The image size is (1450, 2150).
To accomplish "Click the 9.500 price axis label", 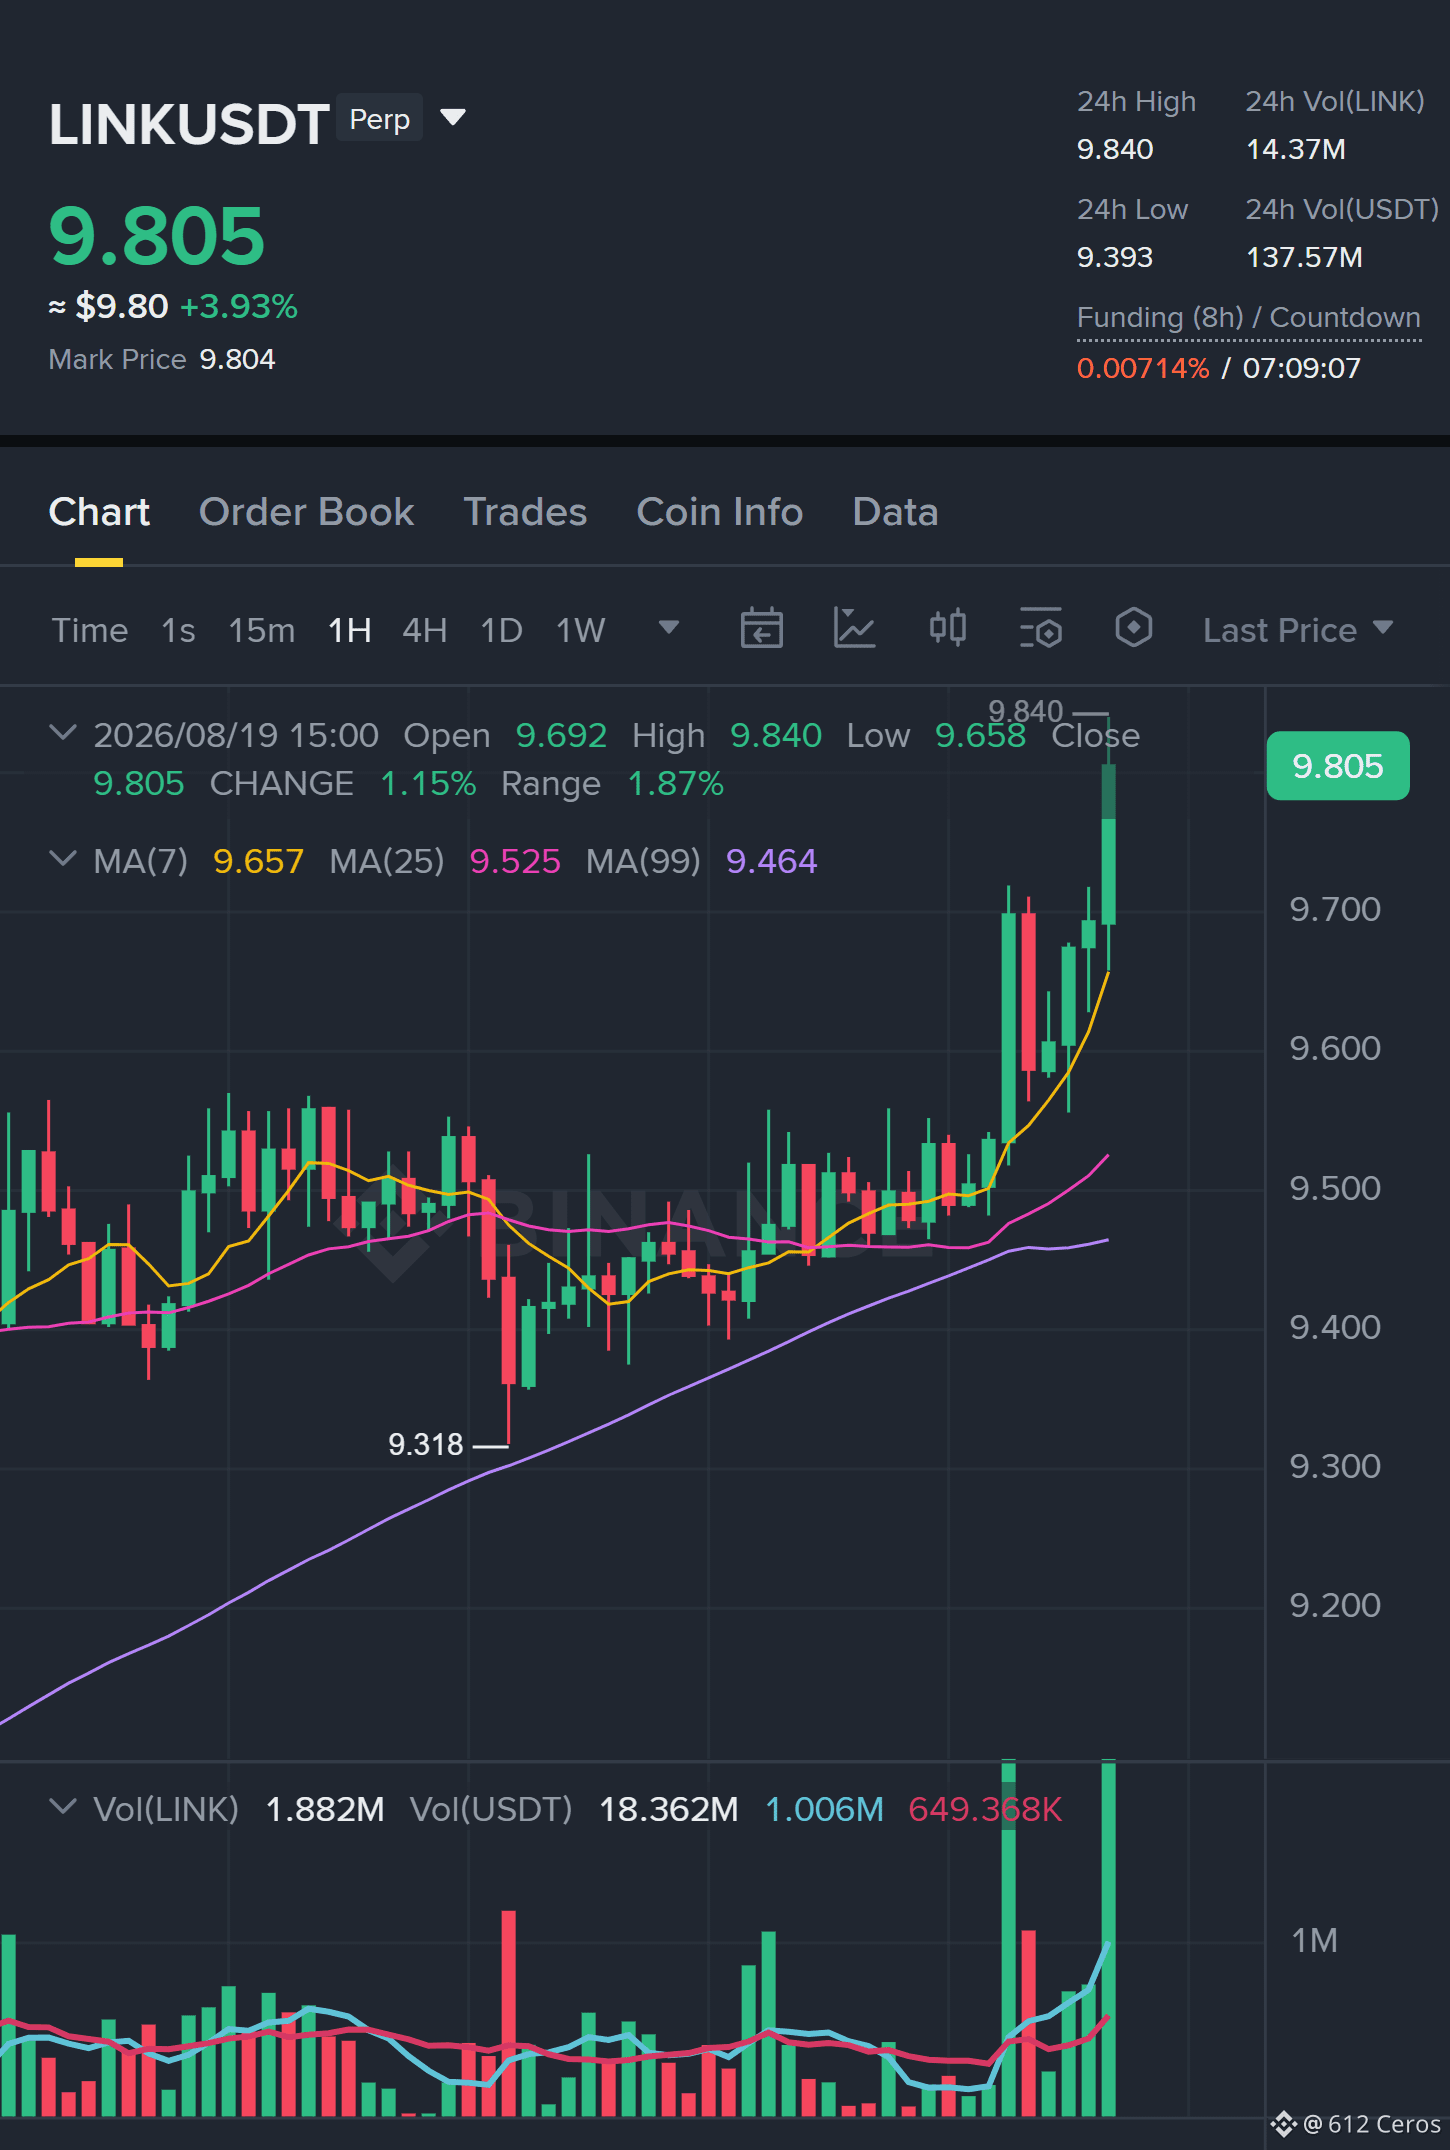I will (1335, 1188).
